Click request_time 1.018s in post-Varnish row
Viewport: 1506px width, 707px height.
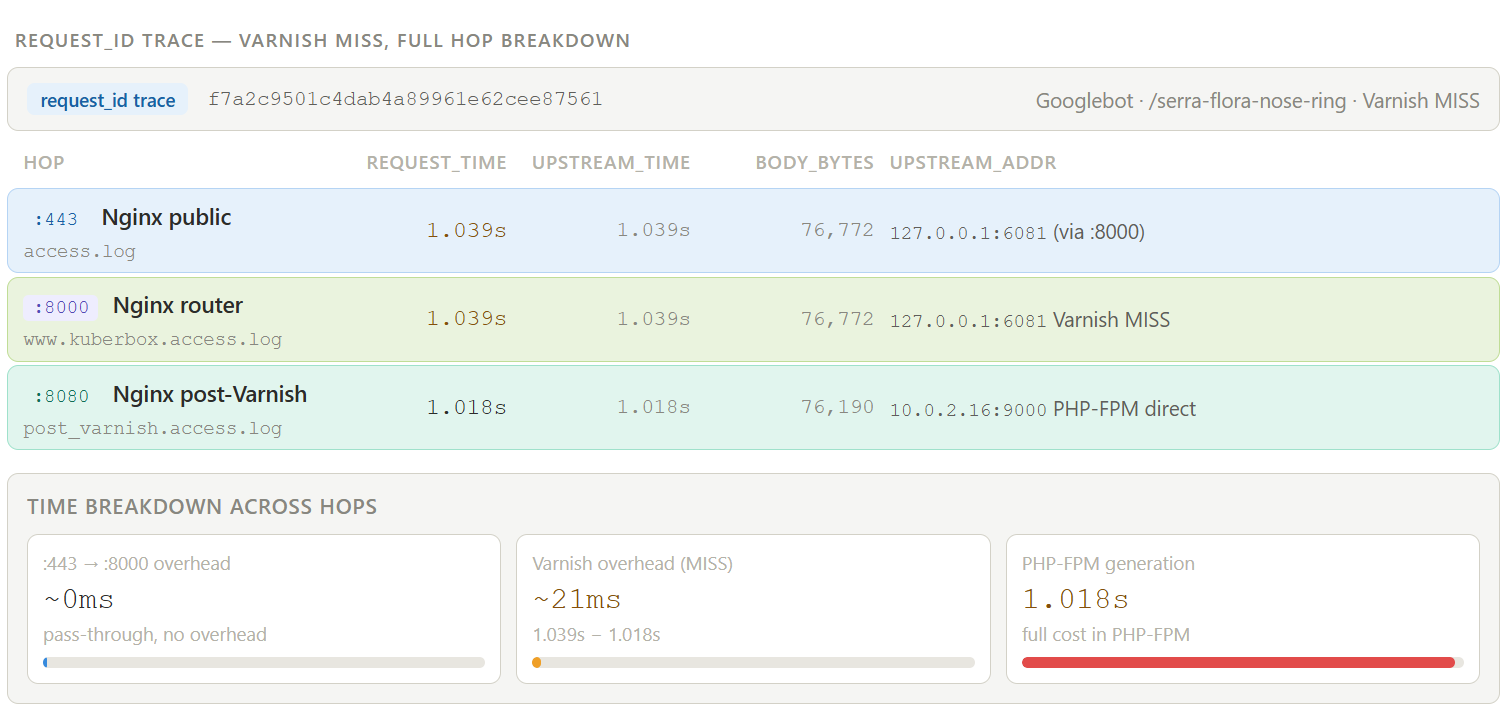click(x=466, y=407)
